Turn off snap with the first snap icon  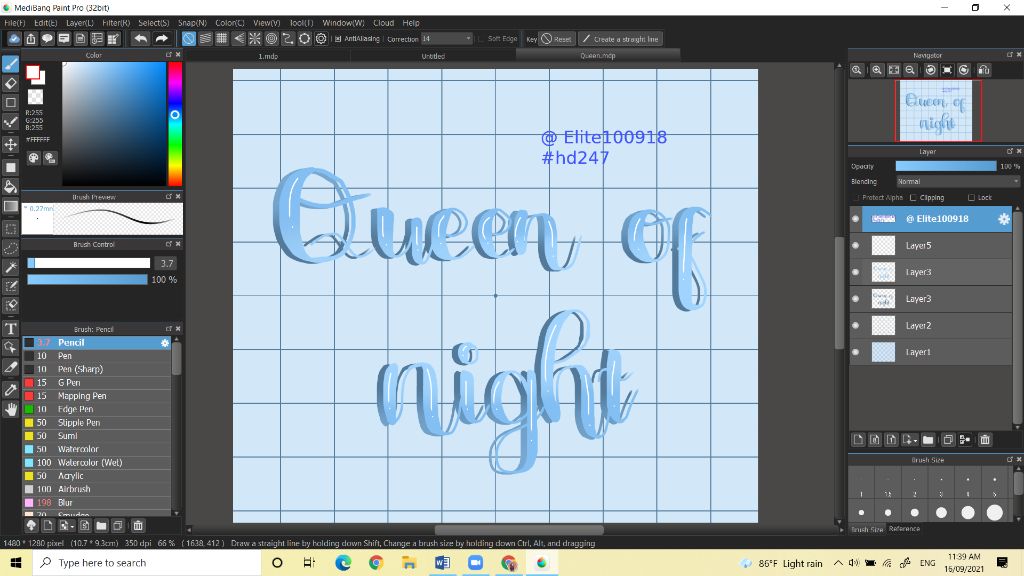[188, 39]
